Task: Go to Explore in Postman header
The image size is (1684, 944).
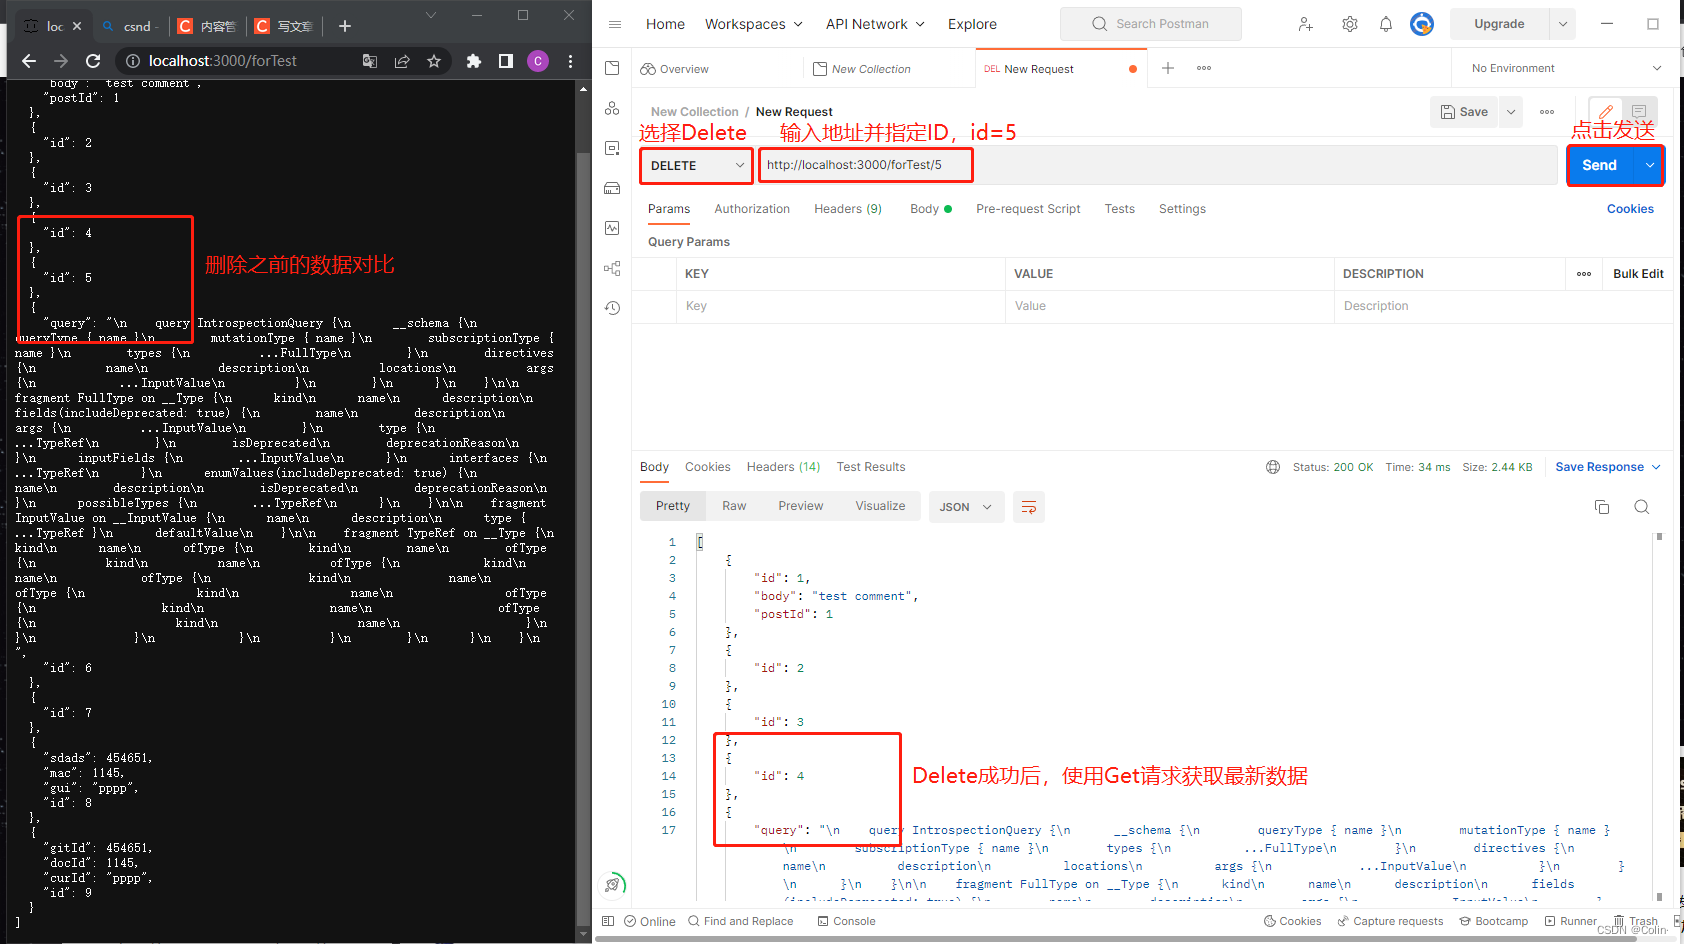Action: pyautogui.click(x=972, y=24)
